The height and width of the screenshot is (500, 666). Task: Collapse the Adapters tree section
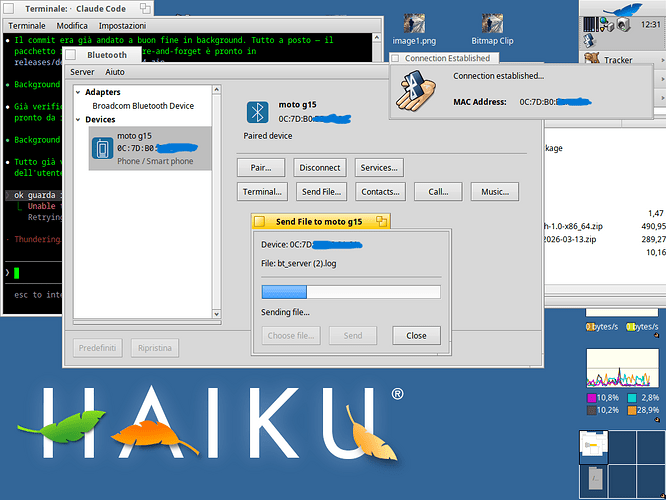pyautogui.click(x=80, y=92)
